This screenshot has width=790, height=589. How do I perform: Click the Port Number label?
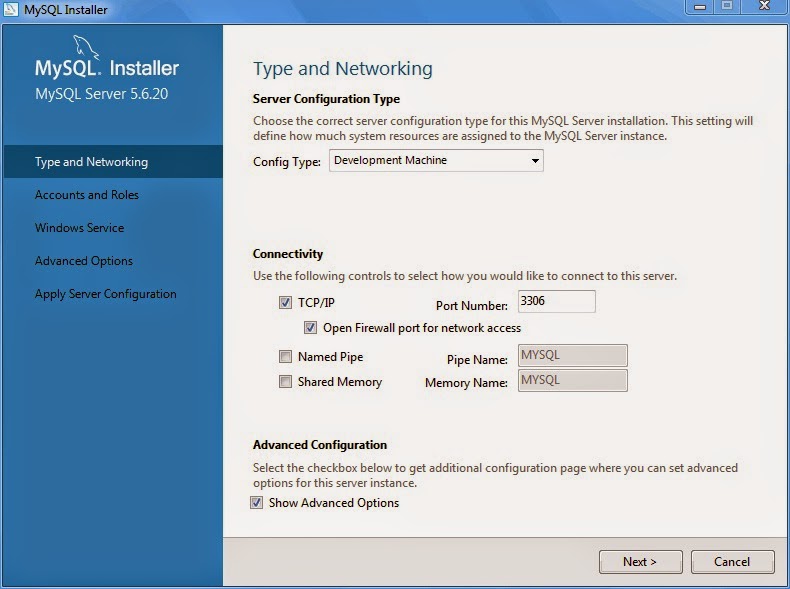tap(472, 306)
